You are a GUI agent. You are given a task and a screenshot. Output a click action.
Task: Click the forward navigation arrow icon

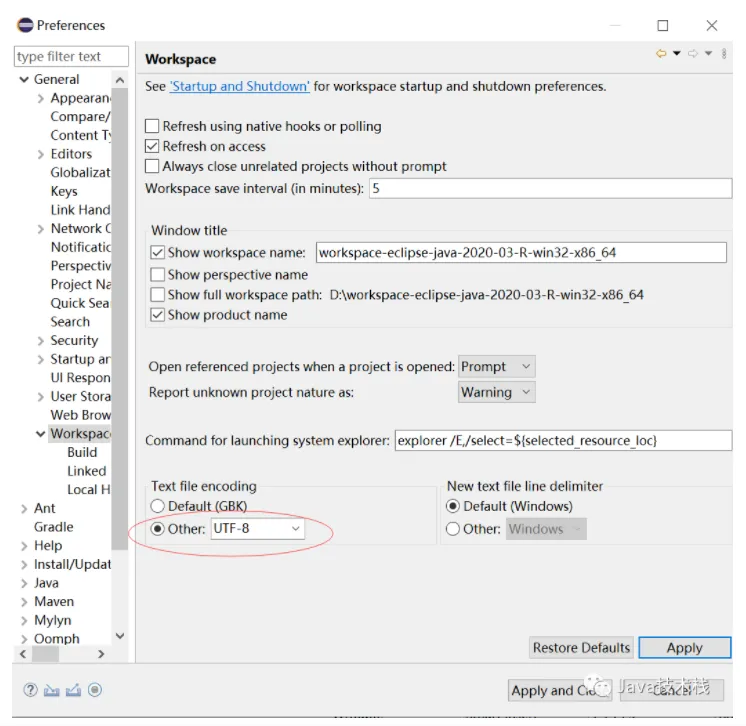(693, 53)
